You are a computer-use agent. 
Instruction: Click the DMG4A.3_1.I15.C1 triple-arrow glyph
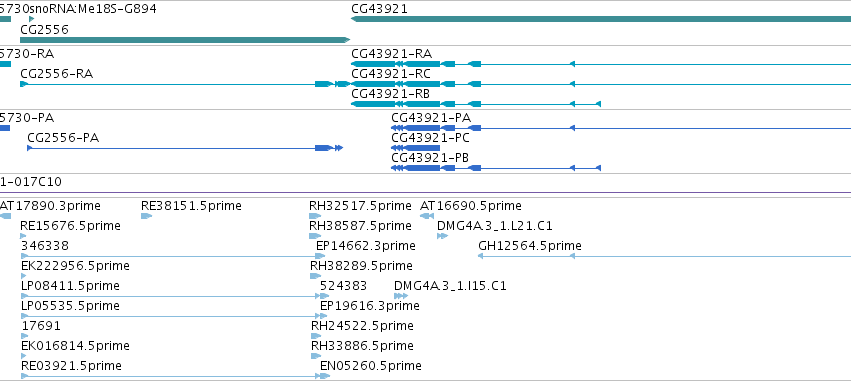tap(401, 296)
